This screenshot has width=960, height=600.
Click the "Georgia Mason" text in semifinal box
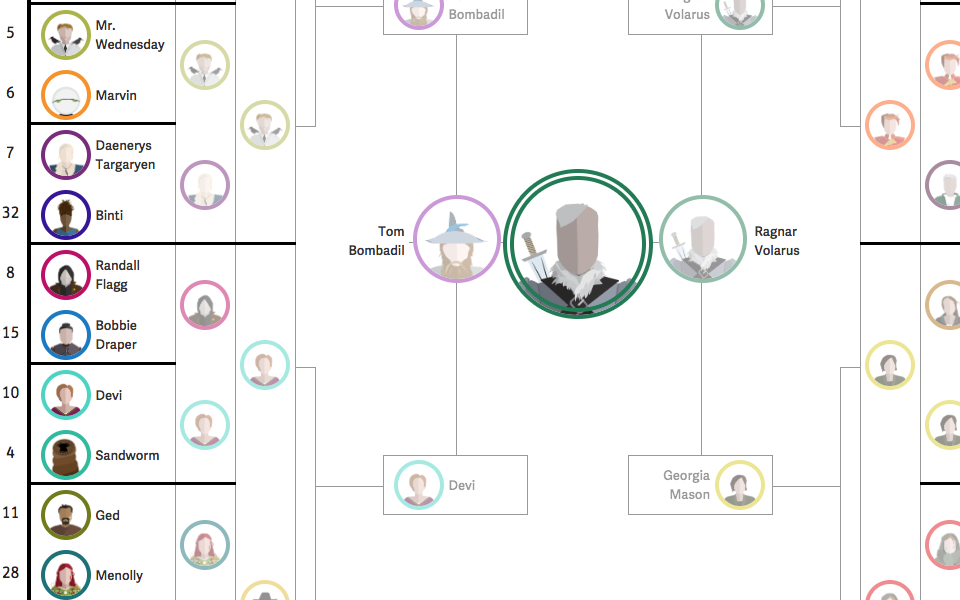686,484
